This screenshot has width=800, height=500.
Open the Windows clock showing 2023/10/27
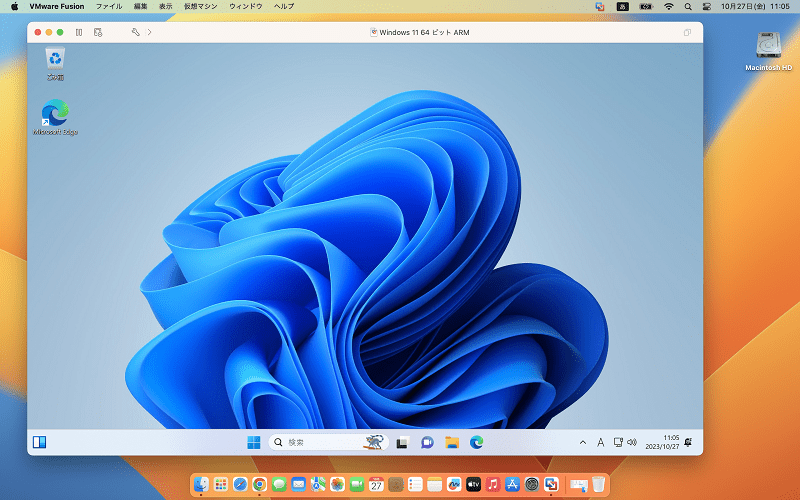click(x=662, y=442)
